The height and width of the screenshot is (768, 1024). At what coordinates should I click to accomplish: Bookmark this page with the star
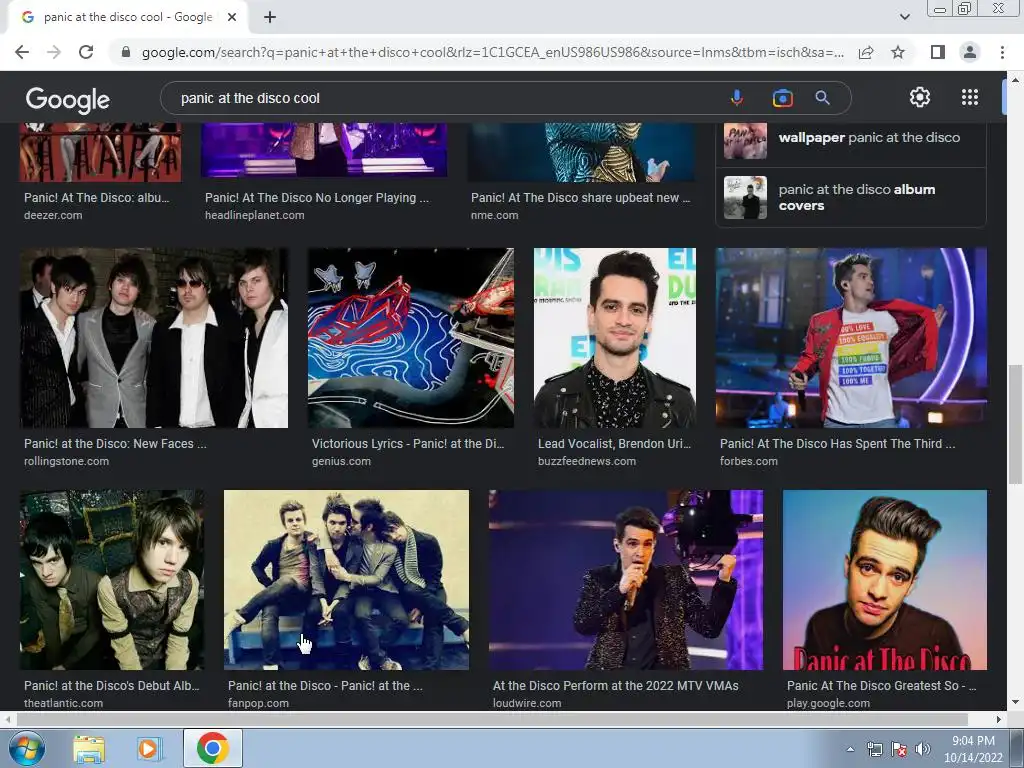898,52
